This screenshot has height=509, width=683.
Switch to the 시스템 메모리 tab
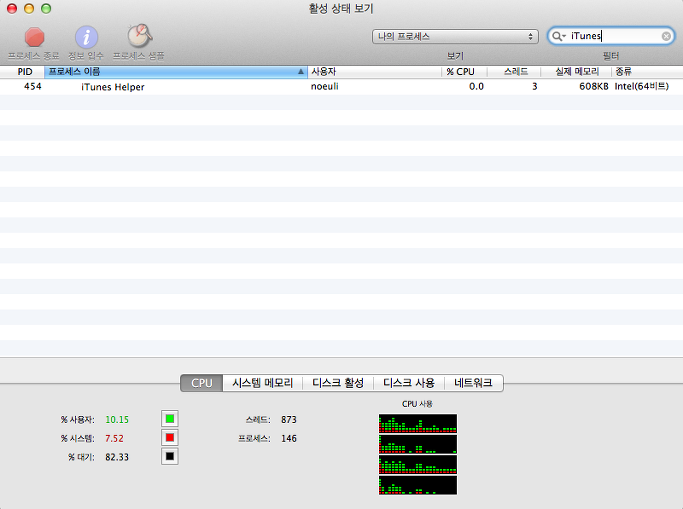pyautogui.click(x=263, y=383)
